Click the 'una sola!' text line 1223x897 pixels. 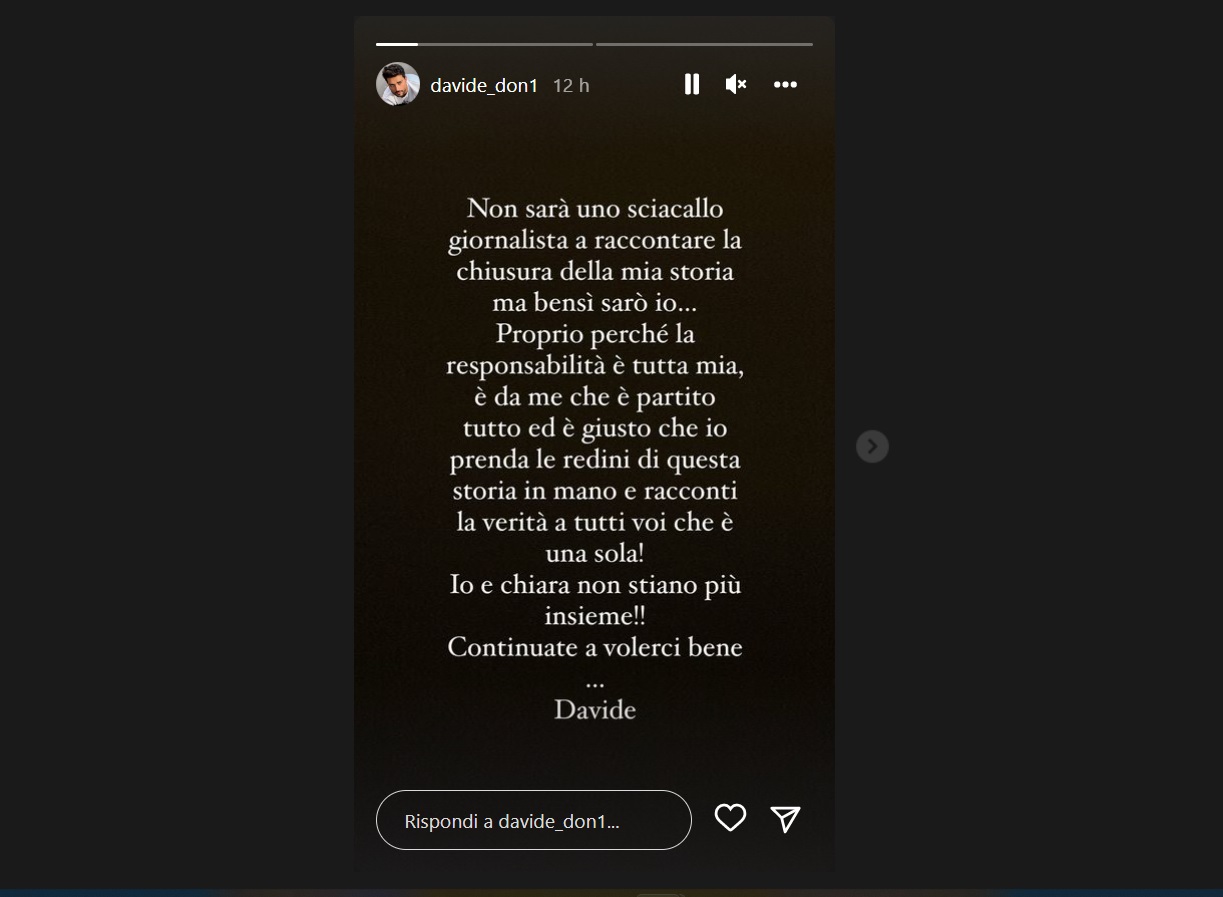point(595,553)
